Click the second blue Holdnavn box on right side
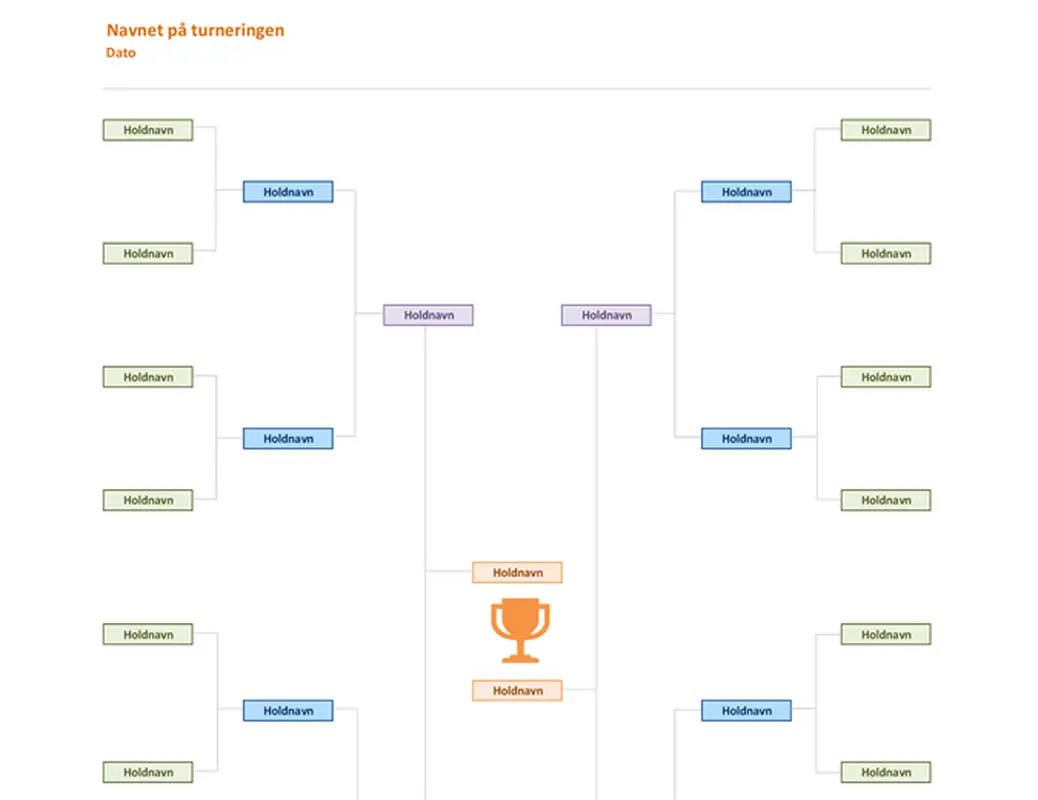Image resolution: width=1038 pixels, height=800 pixels. [746, 439]
